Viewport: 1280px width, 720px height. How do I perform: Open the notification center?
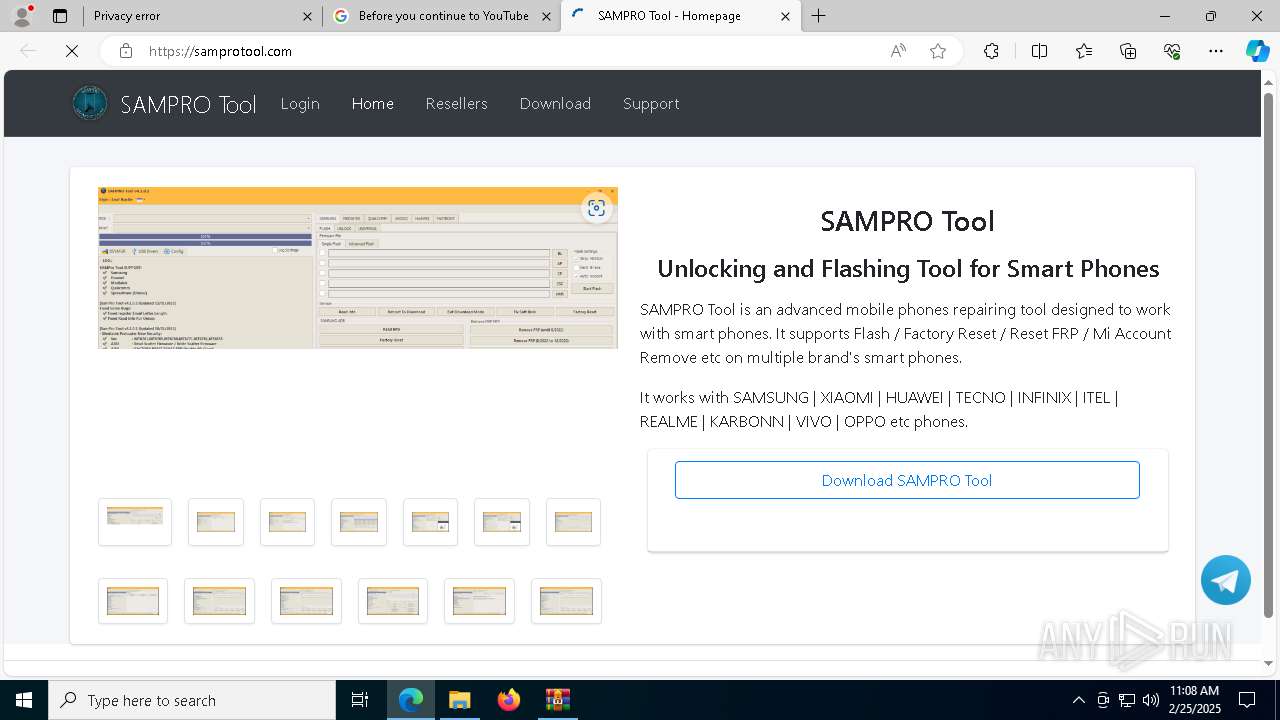point(1247,700)
